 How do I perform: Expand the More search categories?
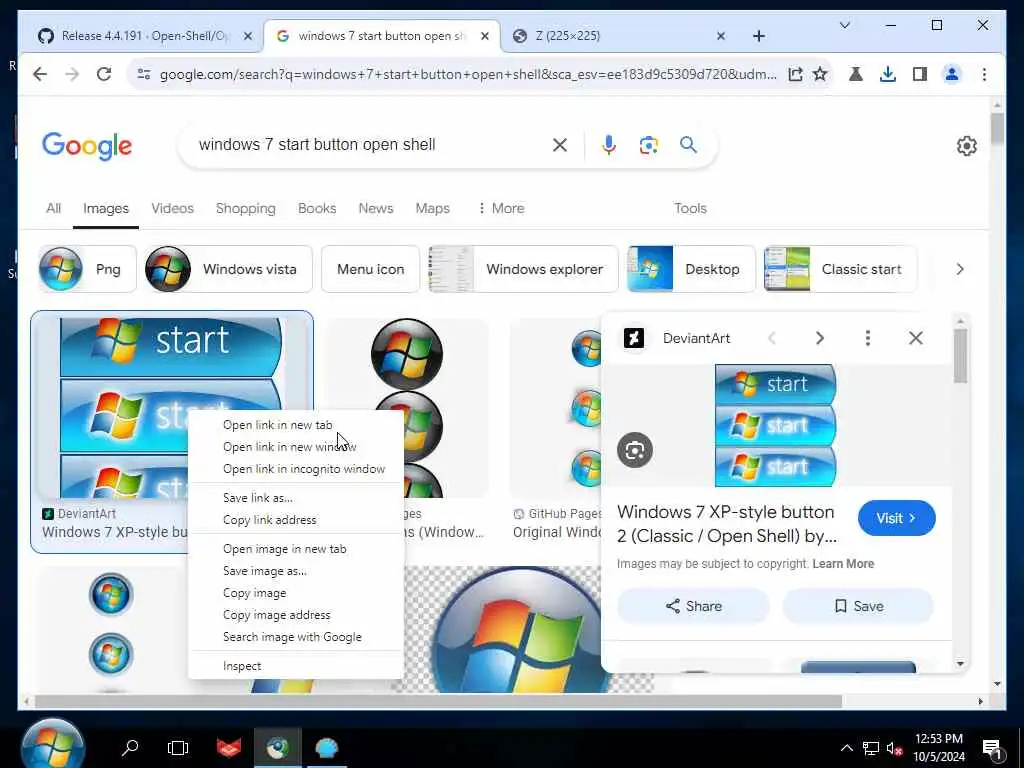[x=501, y=208]
